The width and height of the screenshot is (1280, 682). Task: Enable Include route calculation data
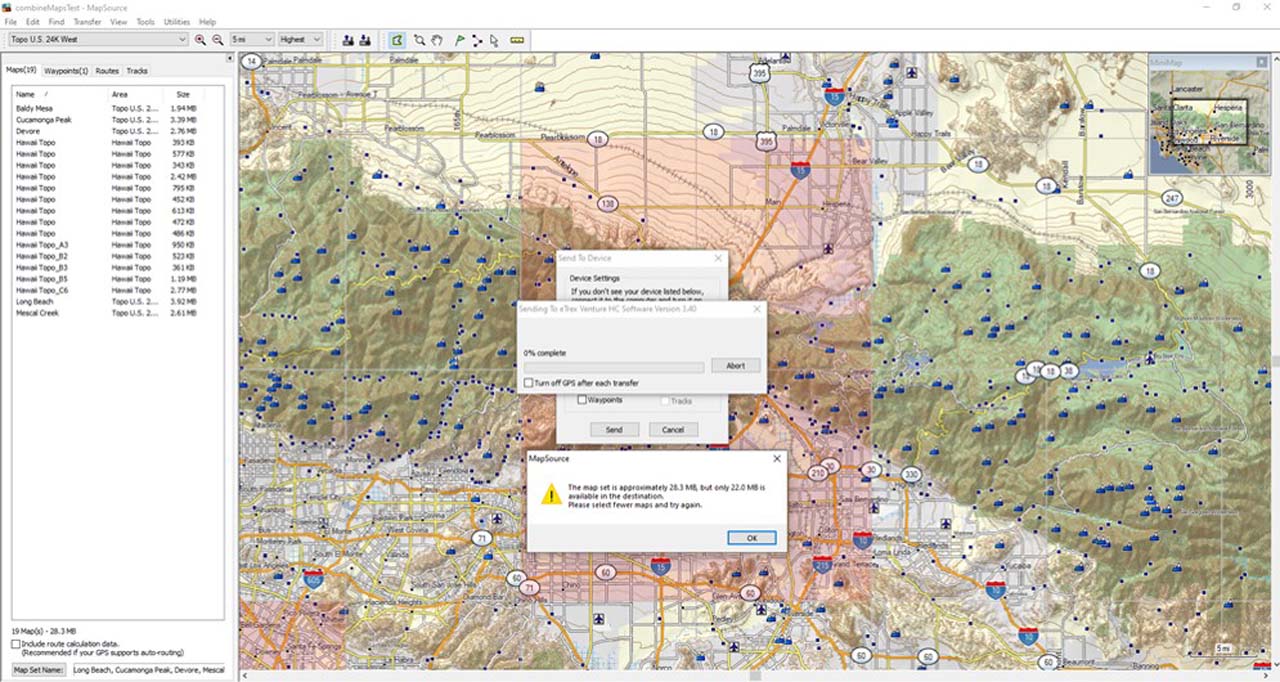tap(16, 644)
